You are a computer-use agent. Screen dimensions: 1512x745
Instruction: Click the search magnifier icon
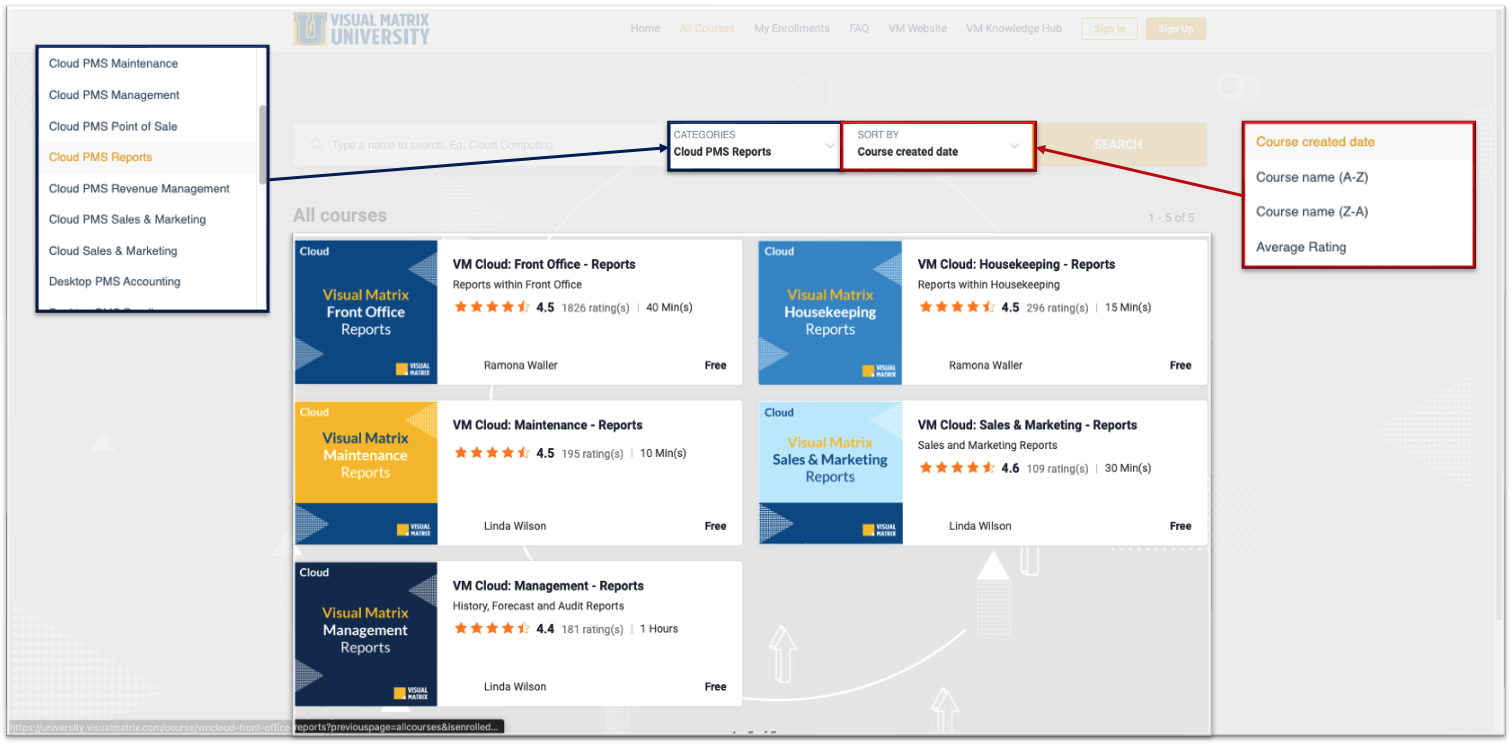(x=316, y=146)
